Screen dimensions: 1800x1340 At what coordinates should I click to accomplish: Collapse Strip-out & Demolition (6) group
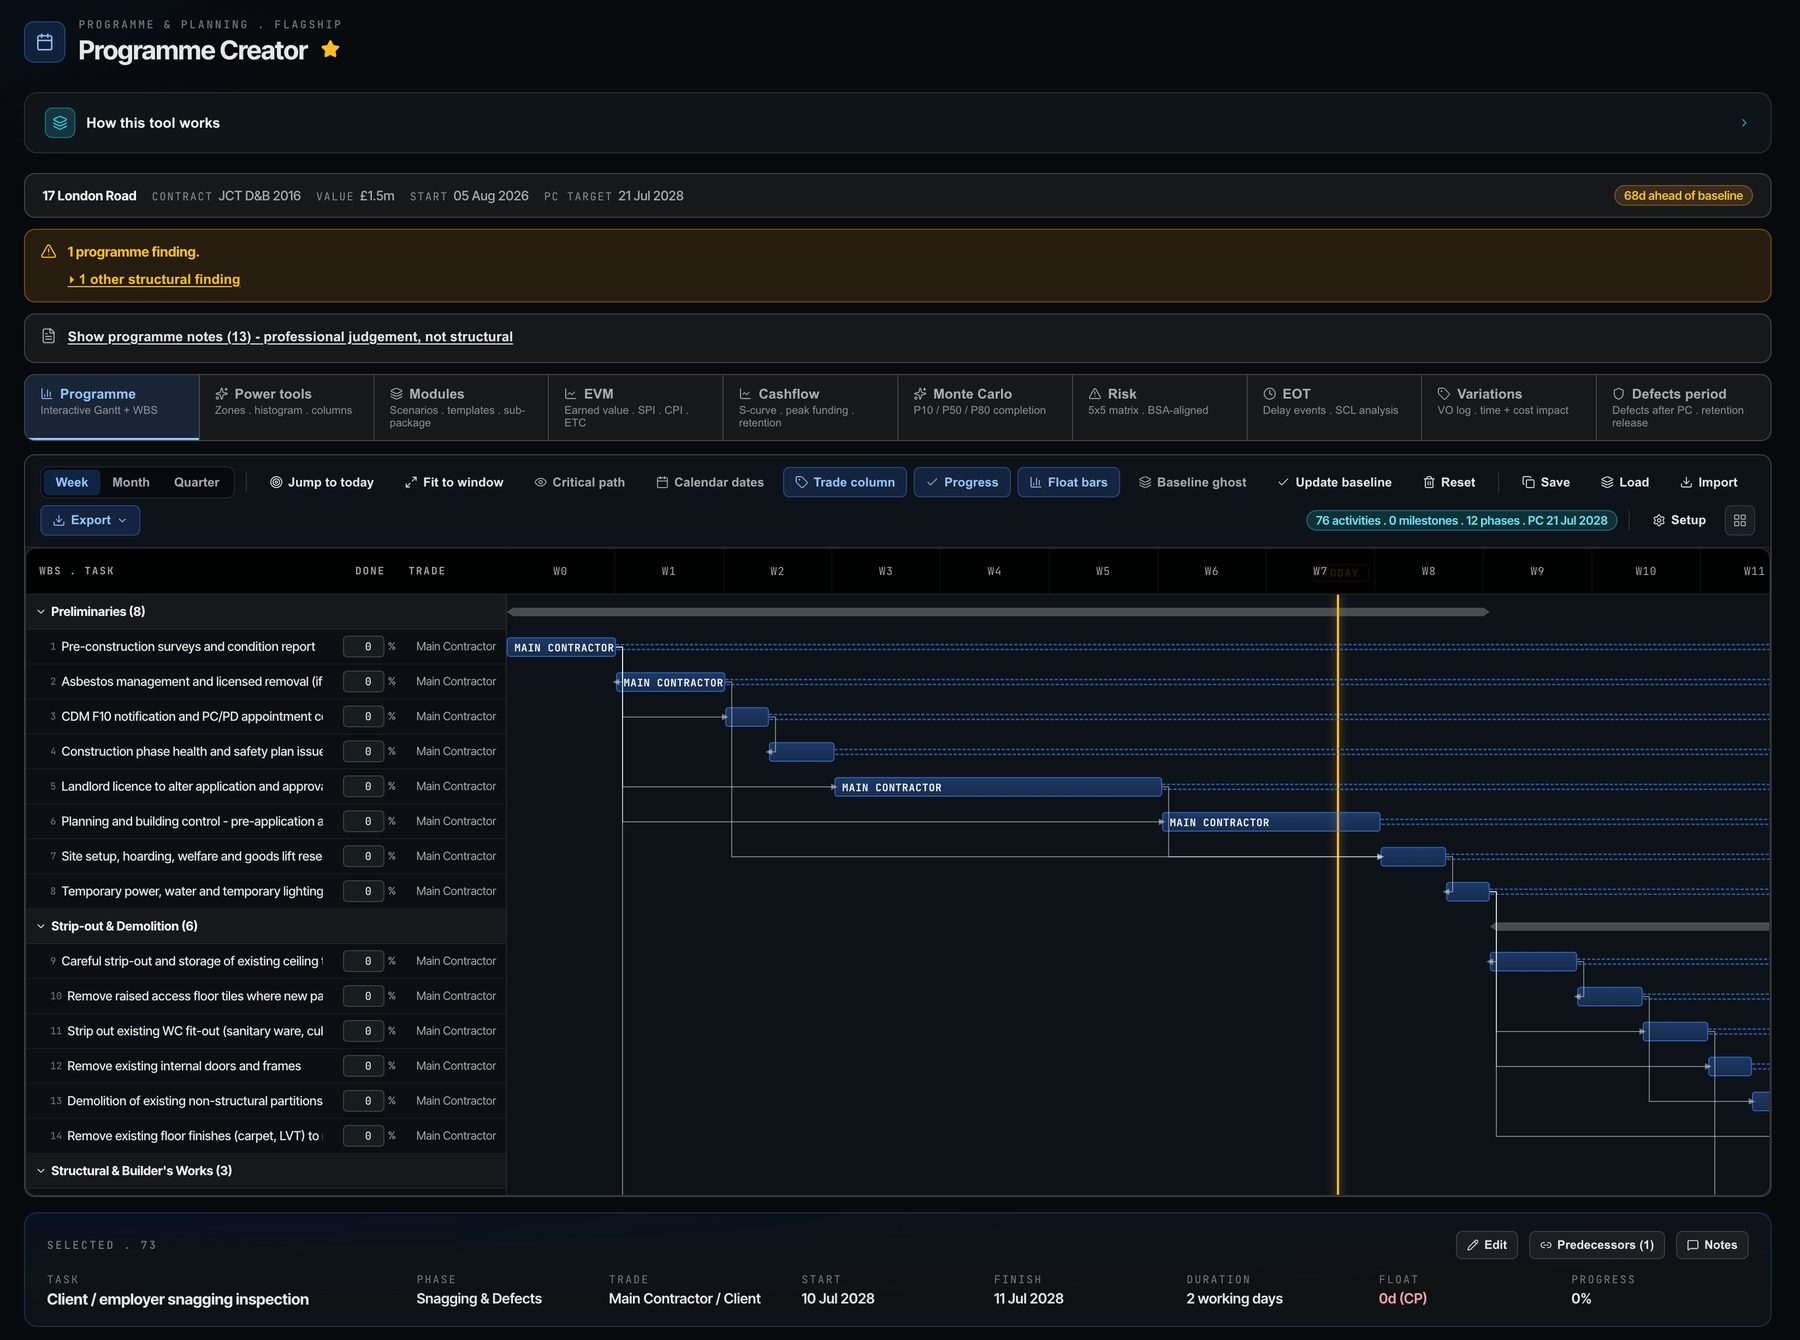(x=41, y=927)
